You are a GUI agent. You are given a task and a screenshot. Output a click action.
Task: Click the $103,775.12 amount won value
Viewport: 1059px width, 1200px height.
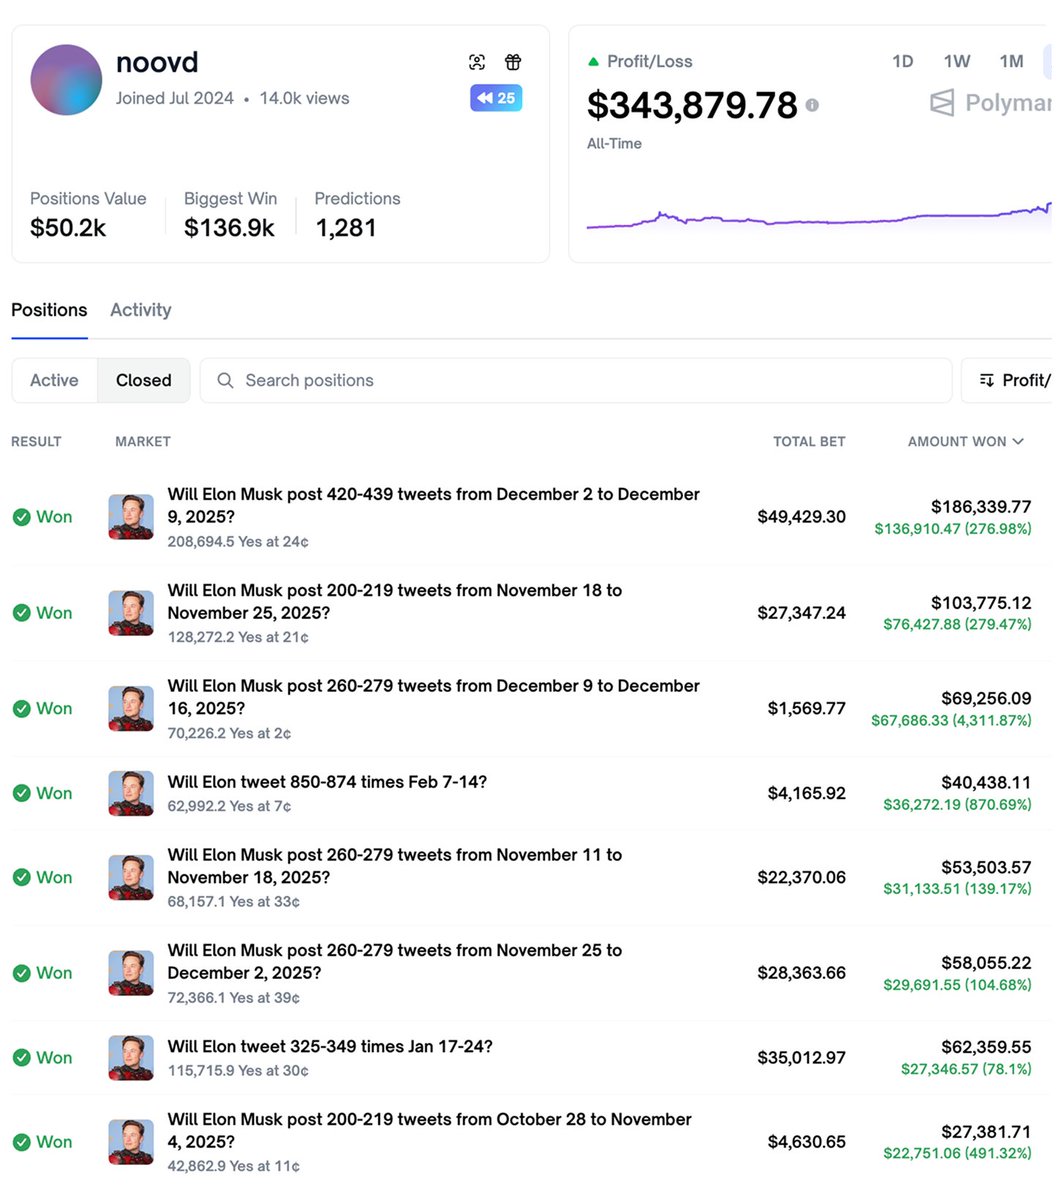point(981,603)
